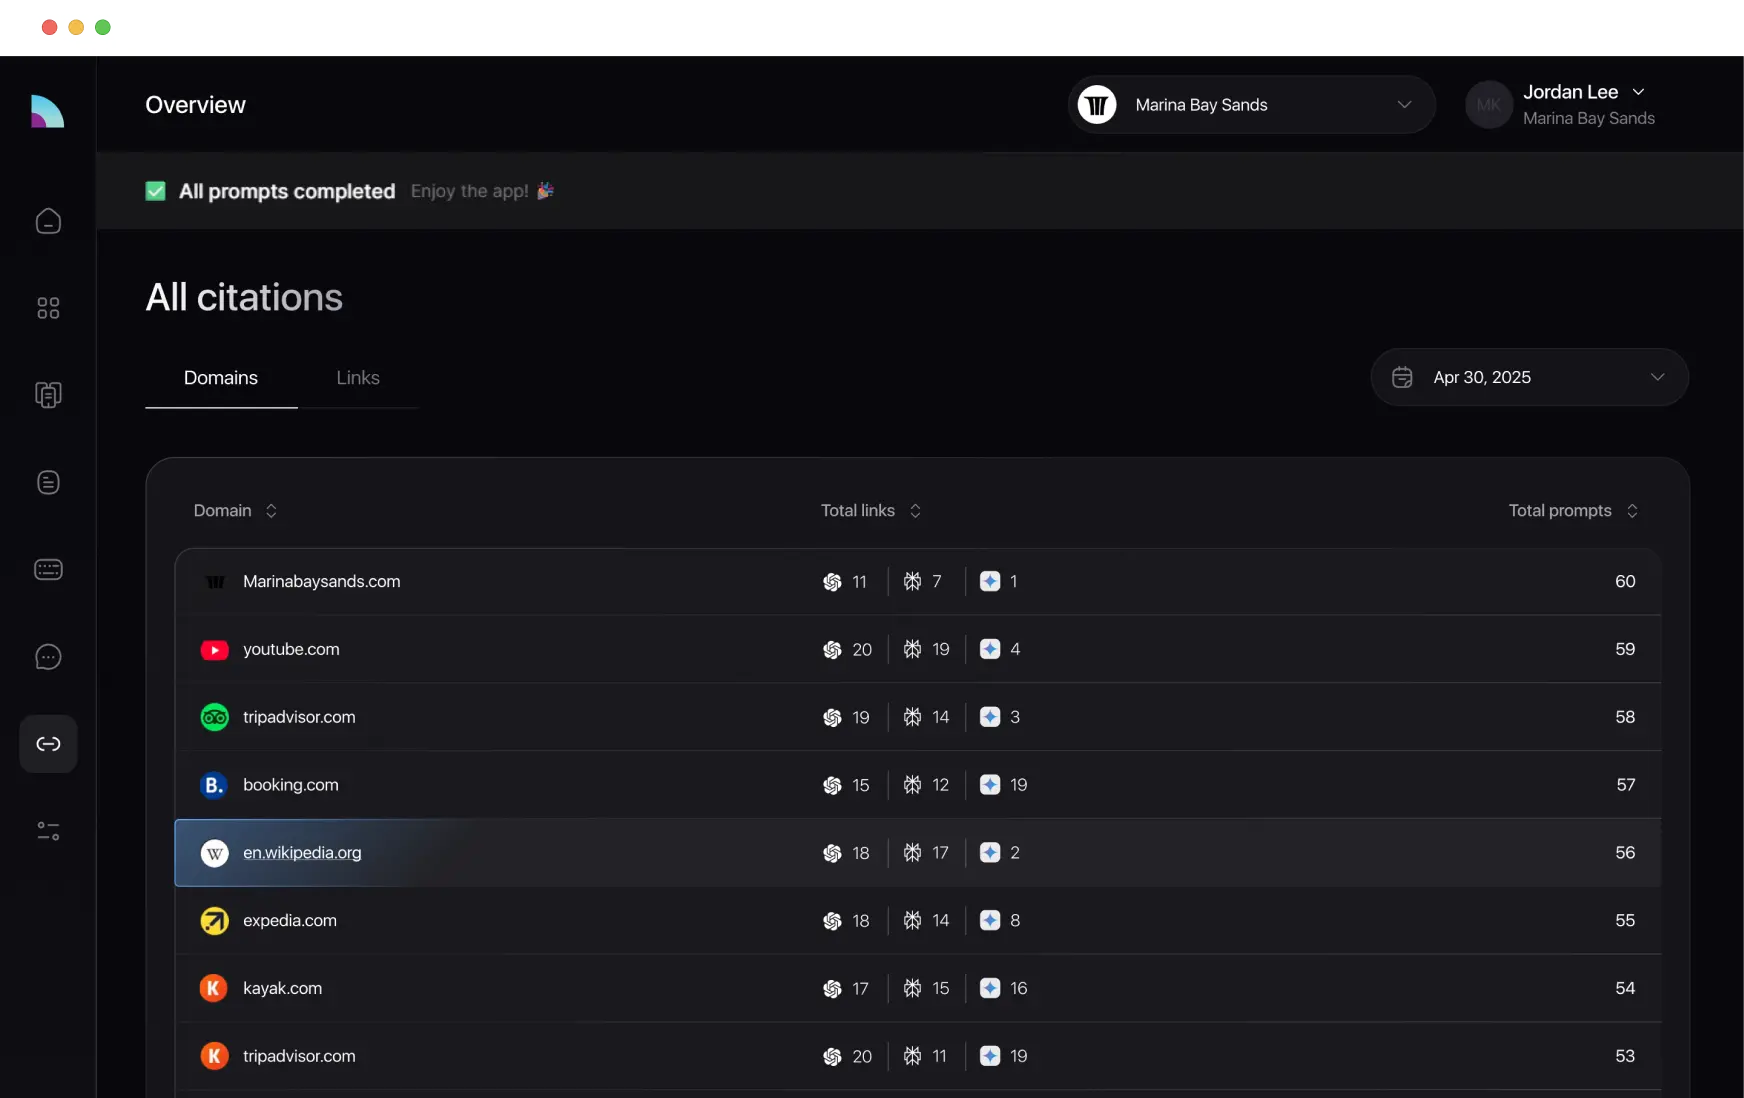Click the 59 total prompts value
The image size is (1744, 1098).
(1625, 650)
